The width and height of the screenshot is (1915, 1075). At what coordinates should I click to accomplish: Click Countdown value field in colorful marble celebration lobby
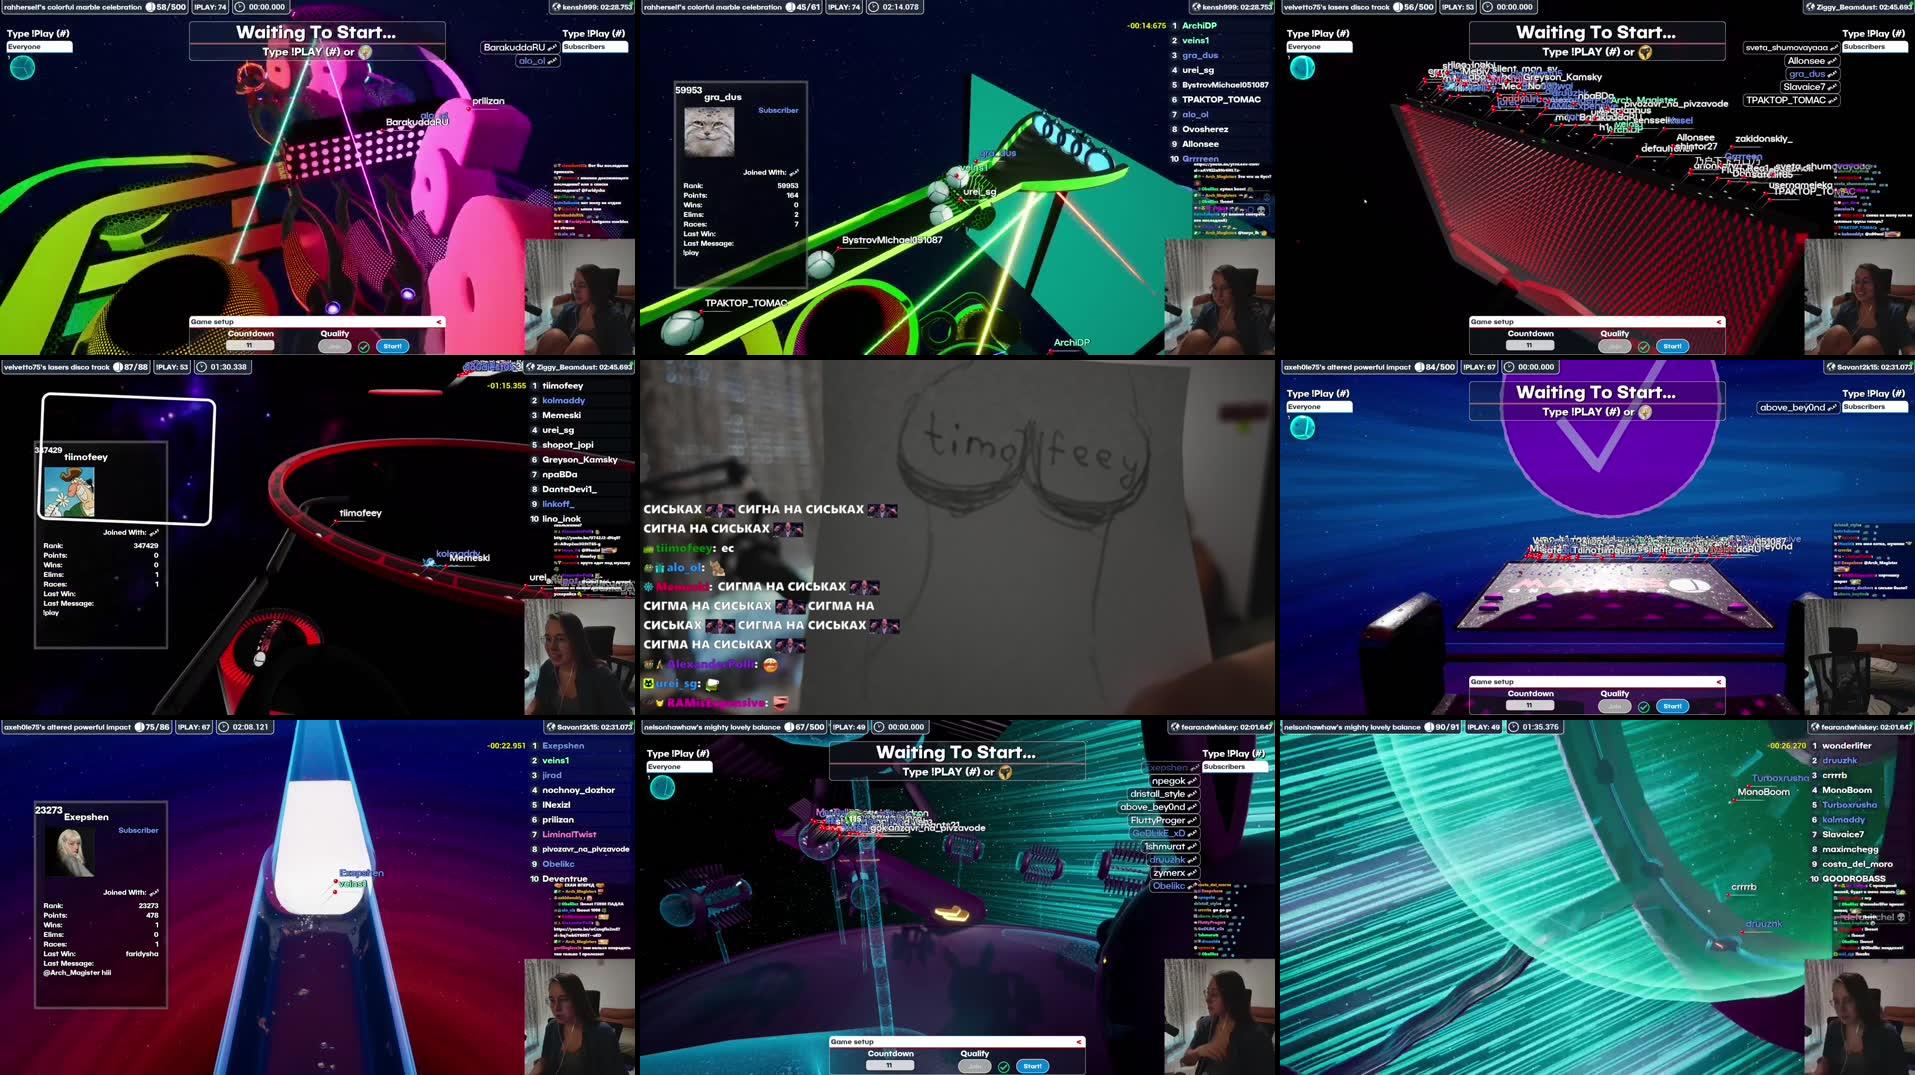[x=250, y=346]
